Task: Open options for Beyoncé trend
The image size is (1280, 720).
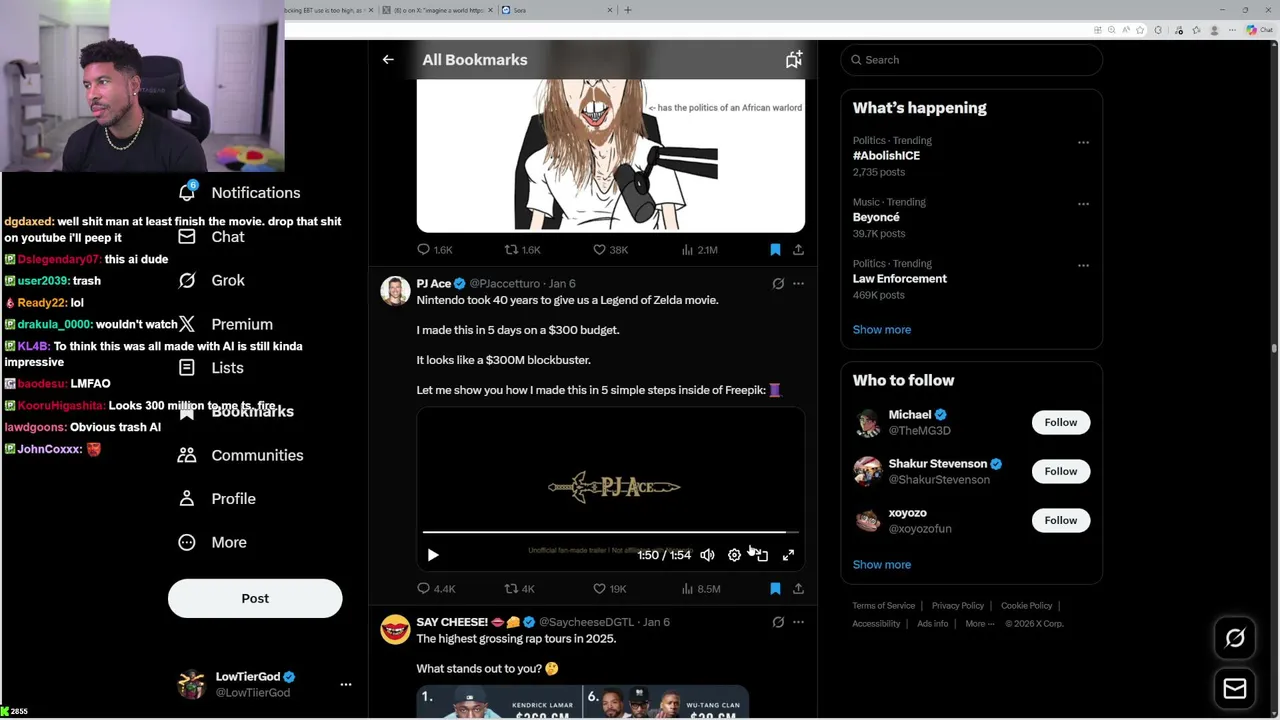Action: point(1083,204)
